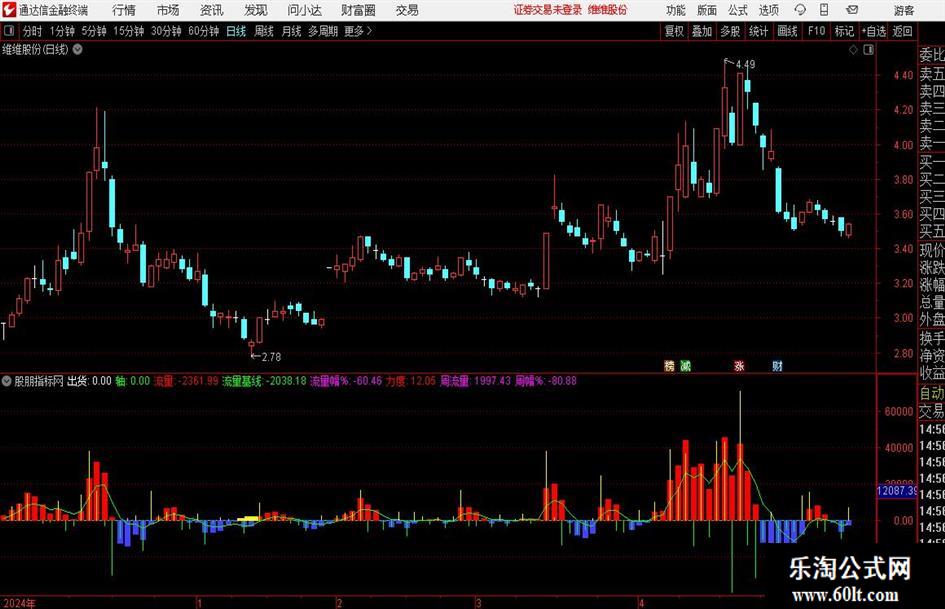Viewport: 945px width, 609px height.
Task: Open the 版面 menu
Action: 706,10
